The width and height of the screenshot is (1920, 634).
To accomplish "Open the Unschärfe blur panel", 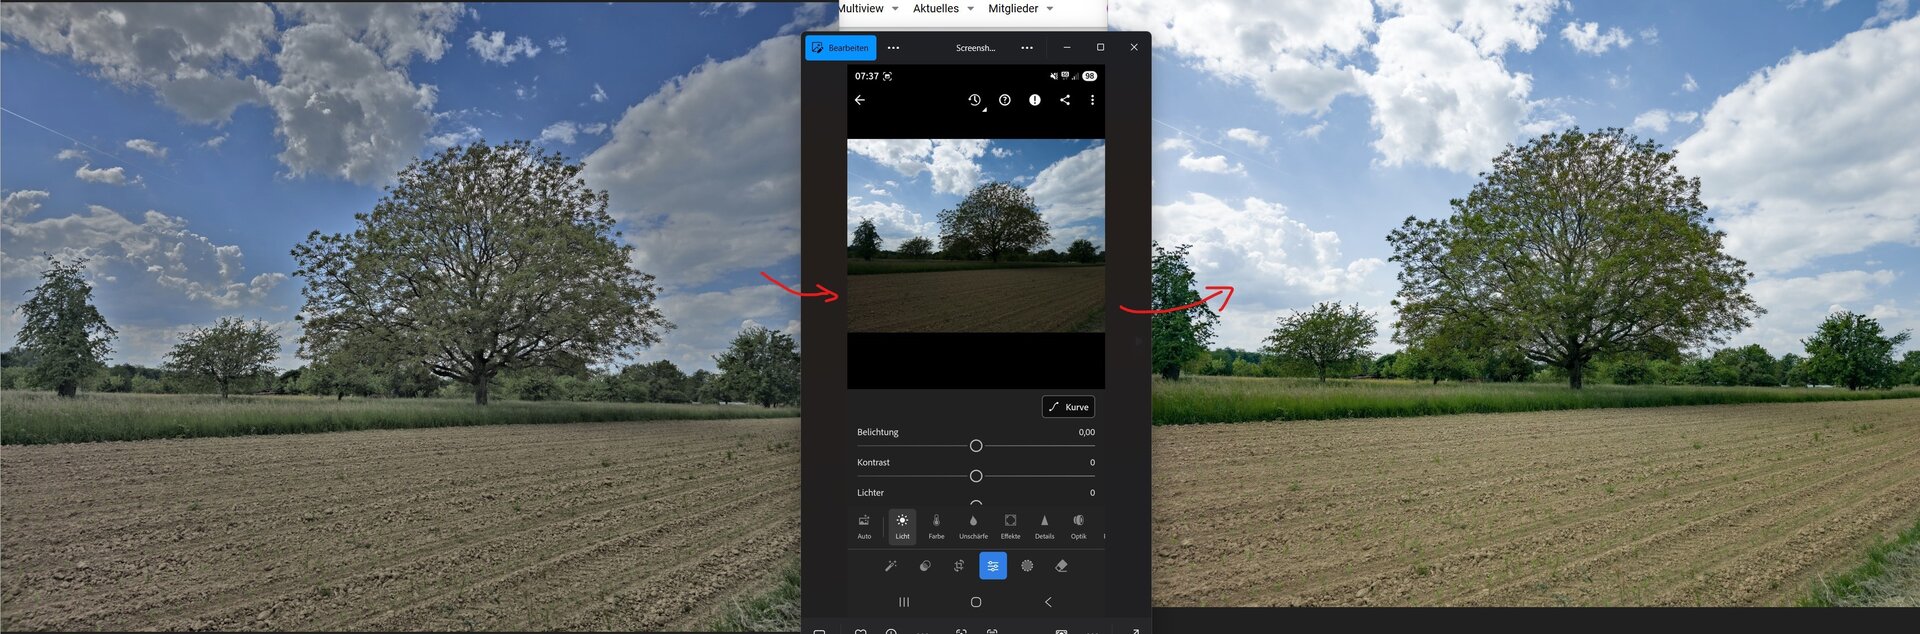I will pyautogui.click(x=973, y=526).
